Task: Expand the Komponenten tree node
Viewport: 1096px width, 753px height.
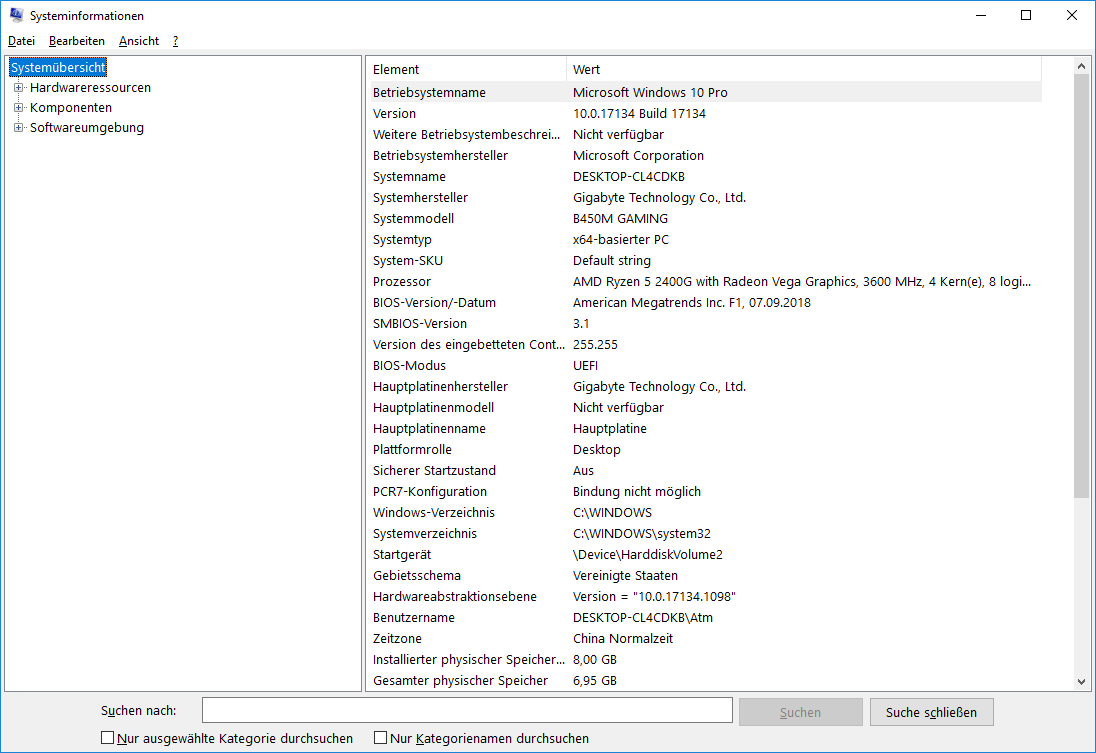Action: [18, 108]
